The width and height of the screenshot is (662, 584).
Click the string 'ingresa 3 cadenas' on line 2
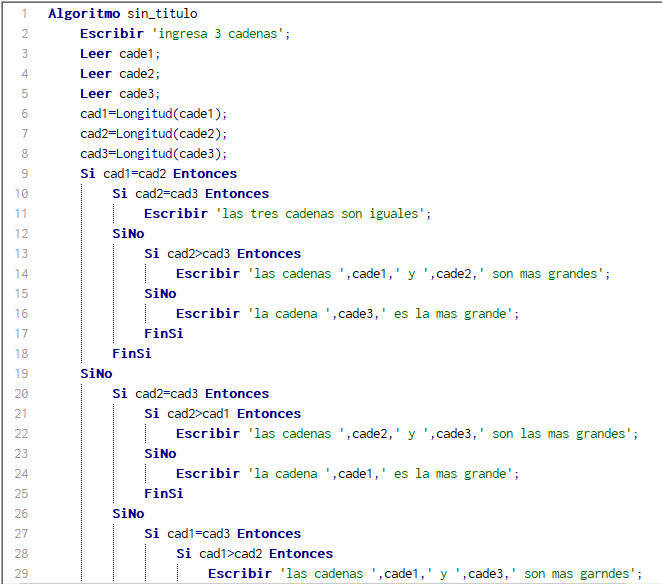[217, 34]
